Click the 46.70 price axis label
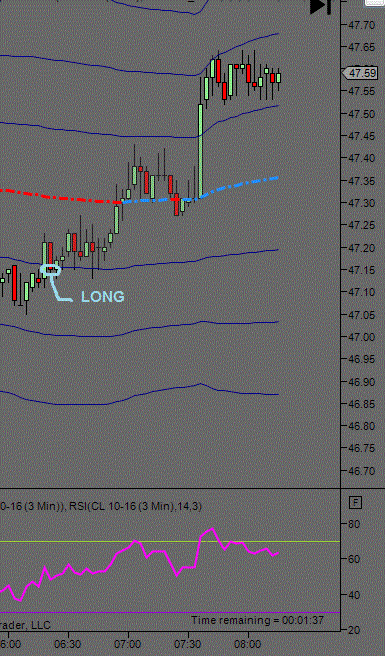The height and width of the screenshot is (656, 385). [361, 471]
